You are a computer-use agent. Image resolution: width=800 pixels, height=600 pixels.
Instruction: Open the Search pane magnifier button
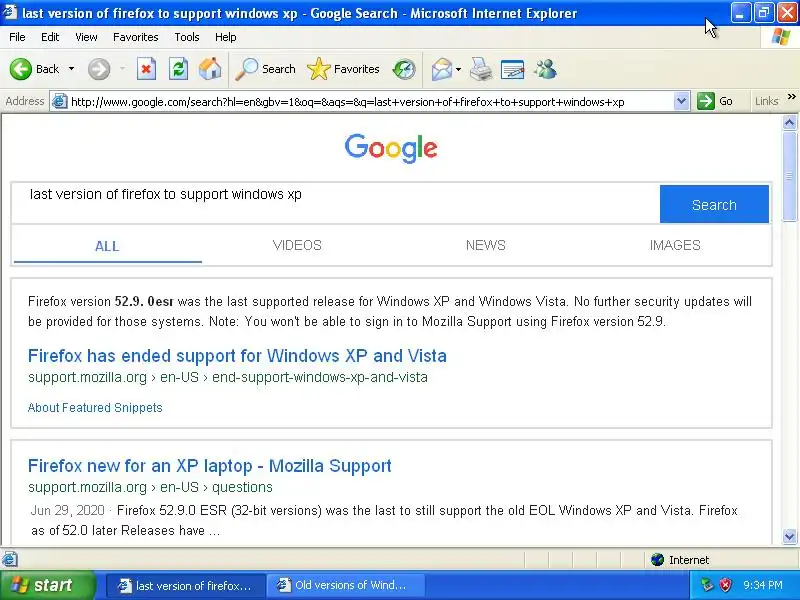(x=265, y=69)
